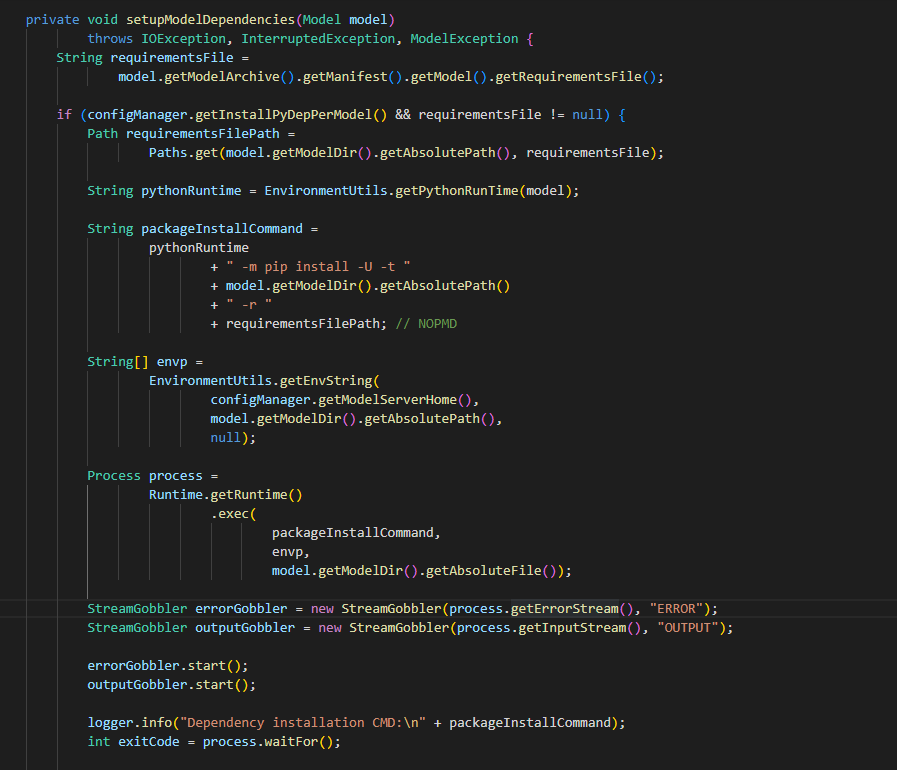Click Paths.get call
Screen dimensions: 897x770
click(184, 153)
